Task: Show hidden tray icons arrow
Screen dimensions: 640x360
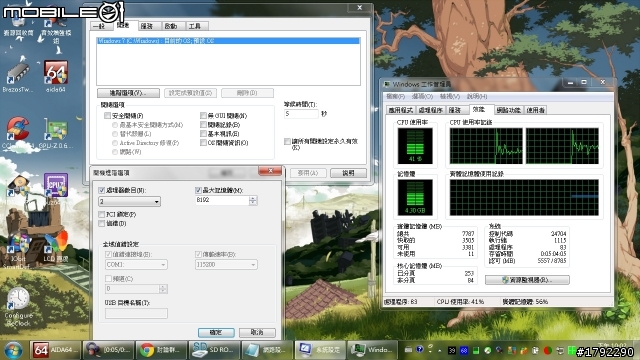Action: coord(440,350)
